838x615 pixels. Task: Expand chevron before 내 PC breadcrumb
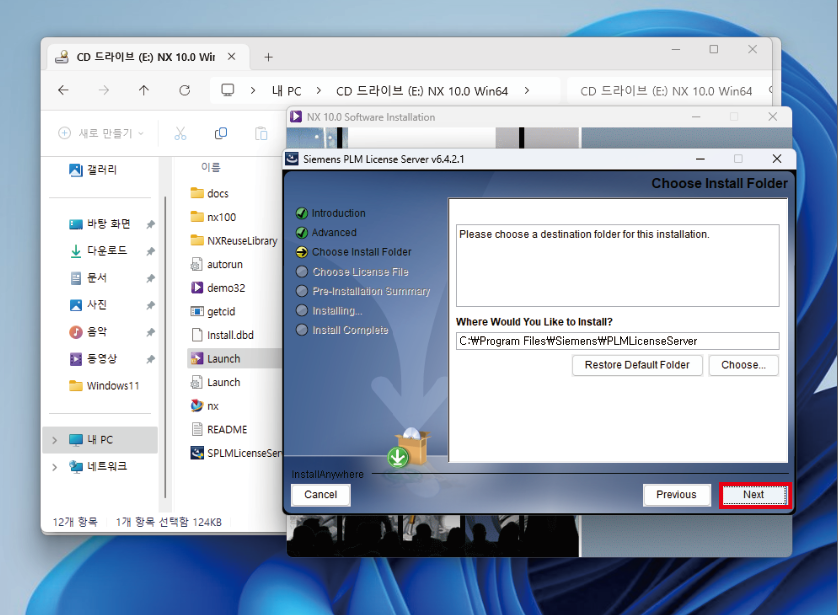(253, 91)
